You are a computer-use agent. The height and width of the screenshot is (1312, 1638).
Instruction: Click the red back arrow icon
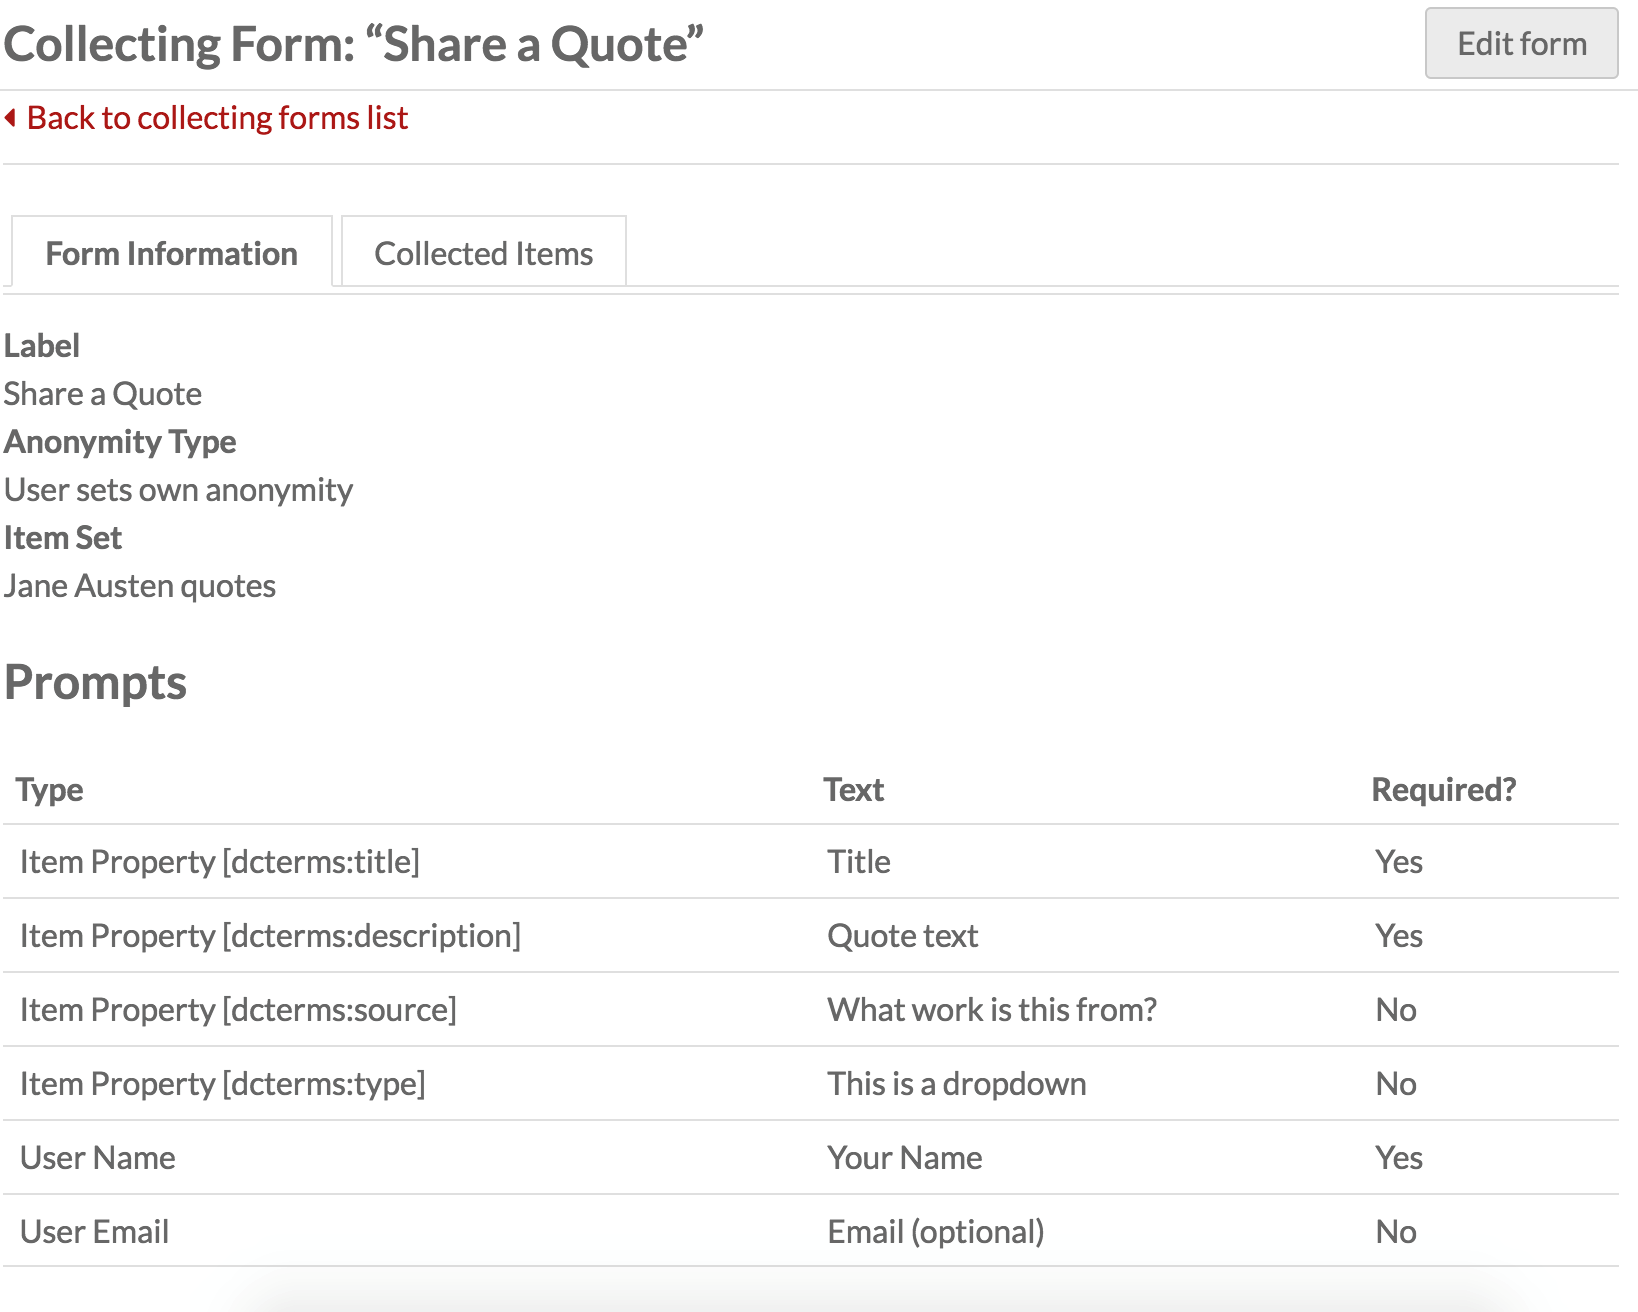[x=10, y=118]
